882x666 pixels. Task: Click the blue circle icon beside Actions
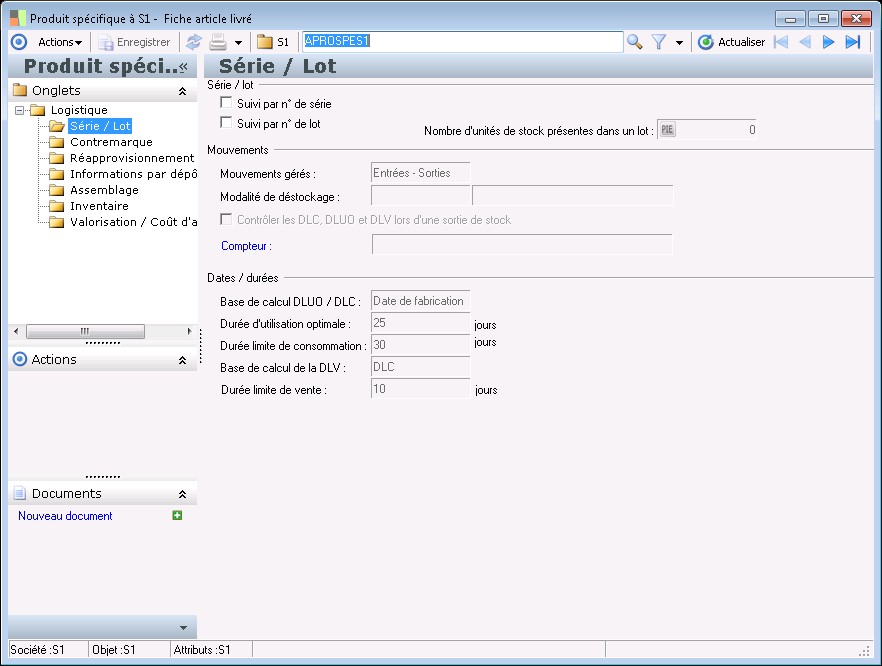[19, 42]
